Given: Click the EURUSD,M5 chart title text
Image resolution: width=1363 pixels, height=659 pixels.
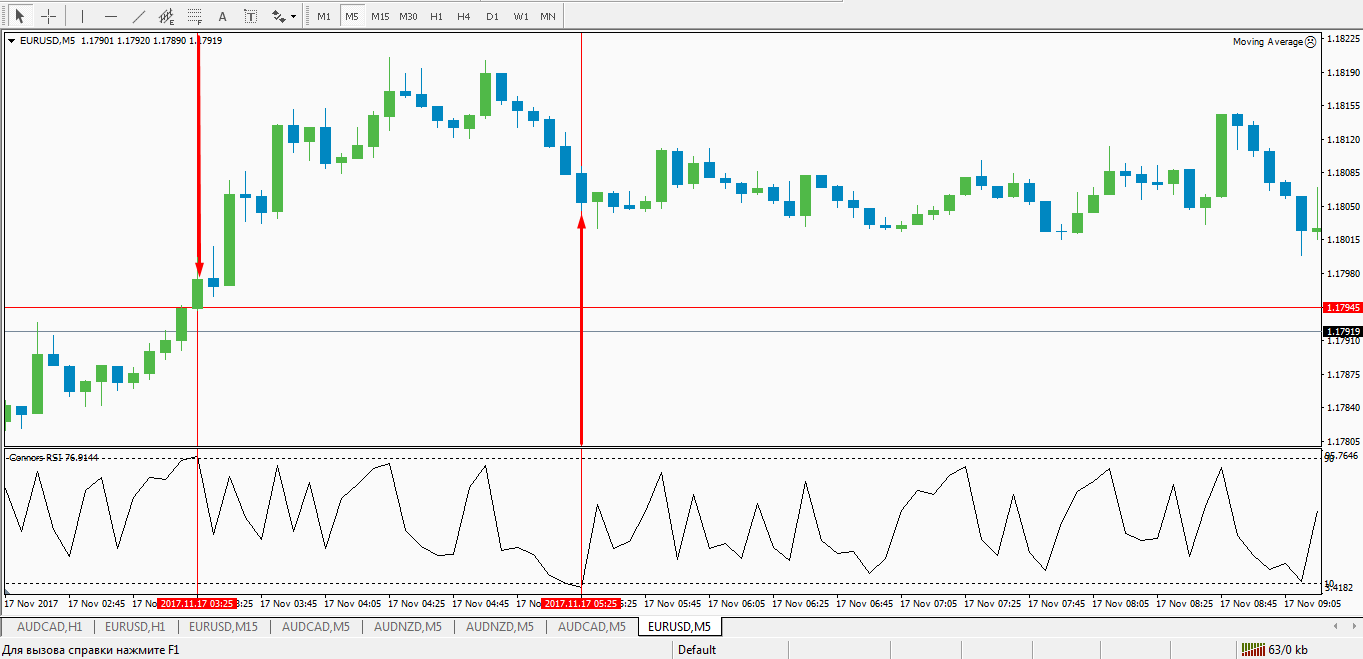Looking at the screenshot, I should click(47, 41).
